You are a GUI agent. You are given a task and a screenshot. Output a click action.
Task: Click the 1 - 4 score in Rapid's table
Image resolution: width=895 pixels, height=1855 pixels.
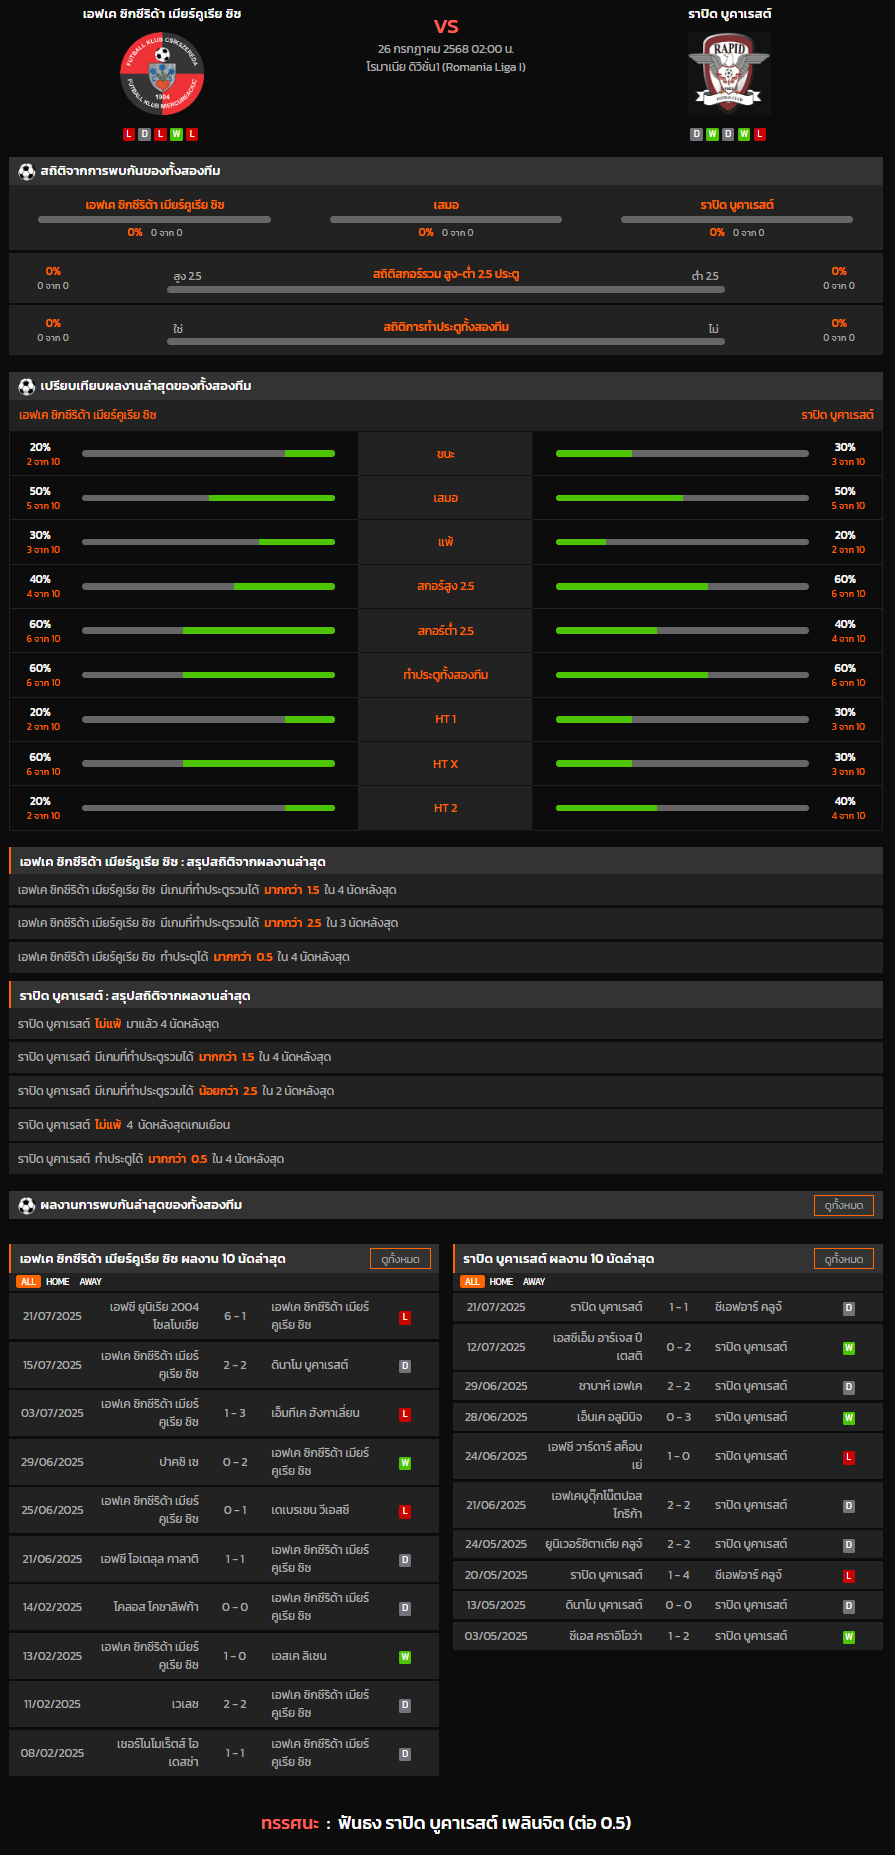[679, 1575]
